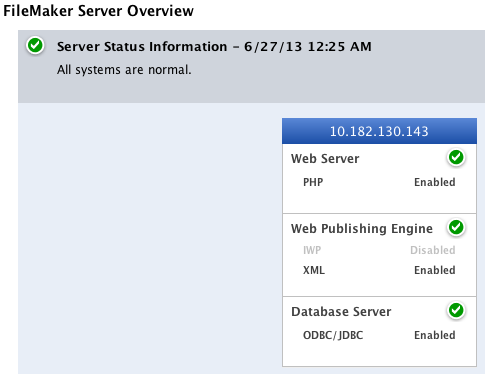Click the XML Enabled status text
The height and width of the screenshot is (374, 485).
435,270
